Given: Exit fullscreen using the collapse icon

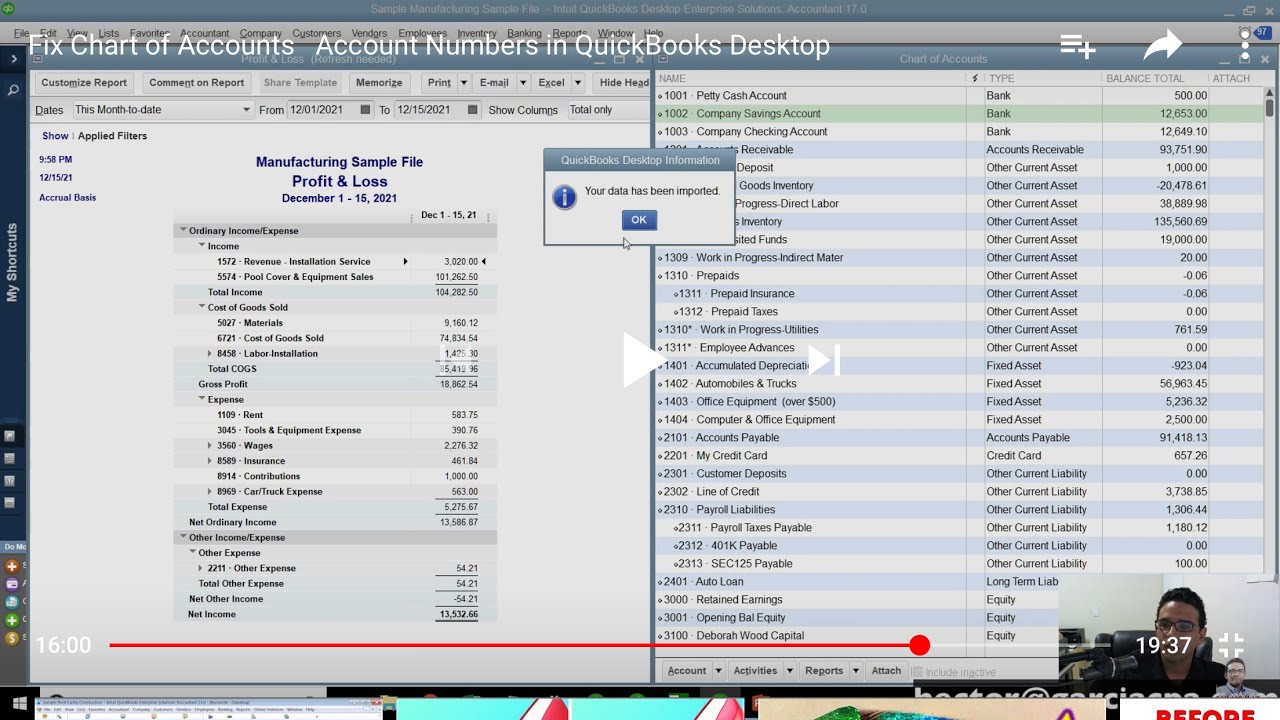Looking at the screenshot, I should pyautogui.click(x=1231, y=645).
